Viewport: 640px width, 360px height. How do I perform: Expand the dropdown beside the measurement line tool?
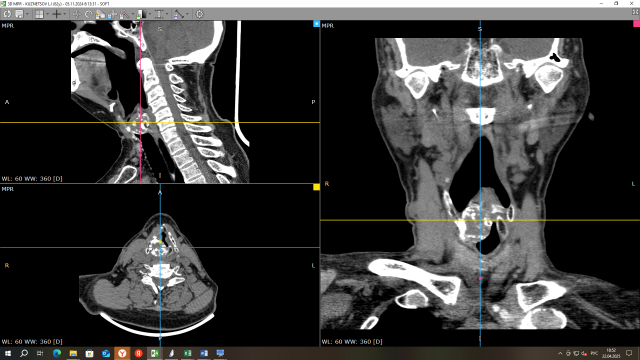187,14
